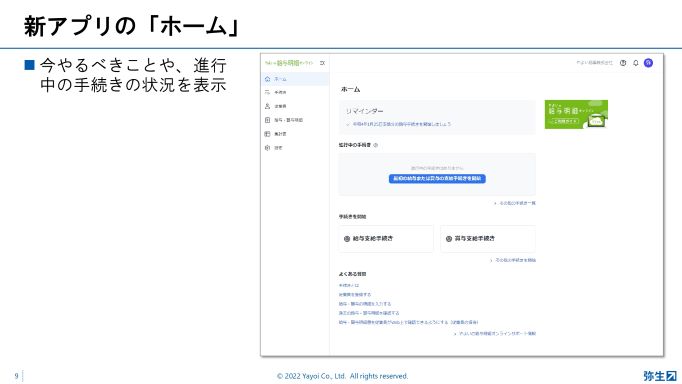Open the 従業員を登録する FAQ link
This screenshot has width=682, height=384.
click(355, 294)
